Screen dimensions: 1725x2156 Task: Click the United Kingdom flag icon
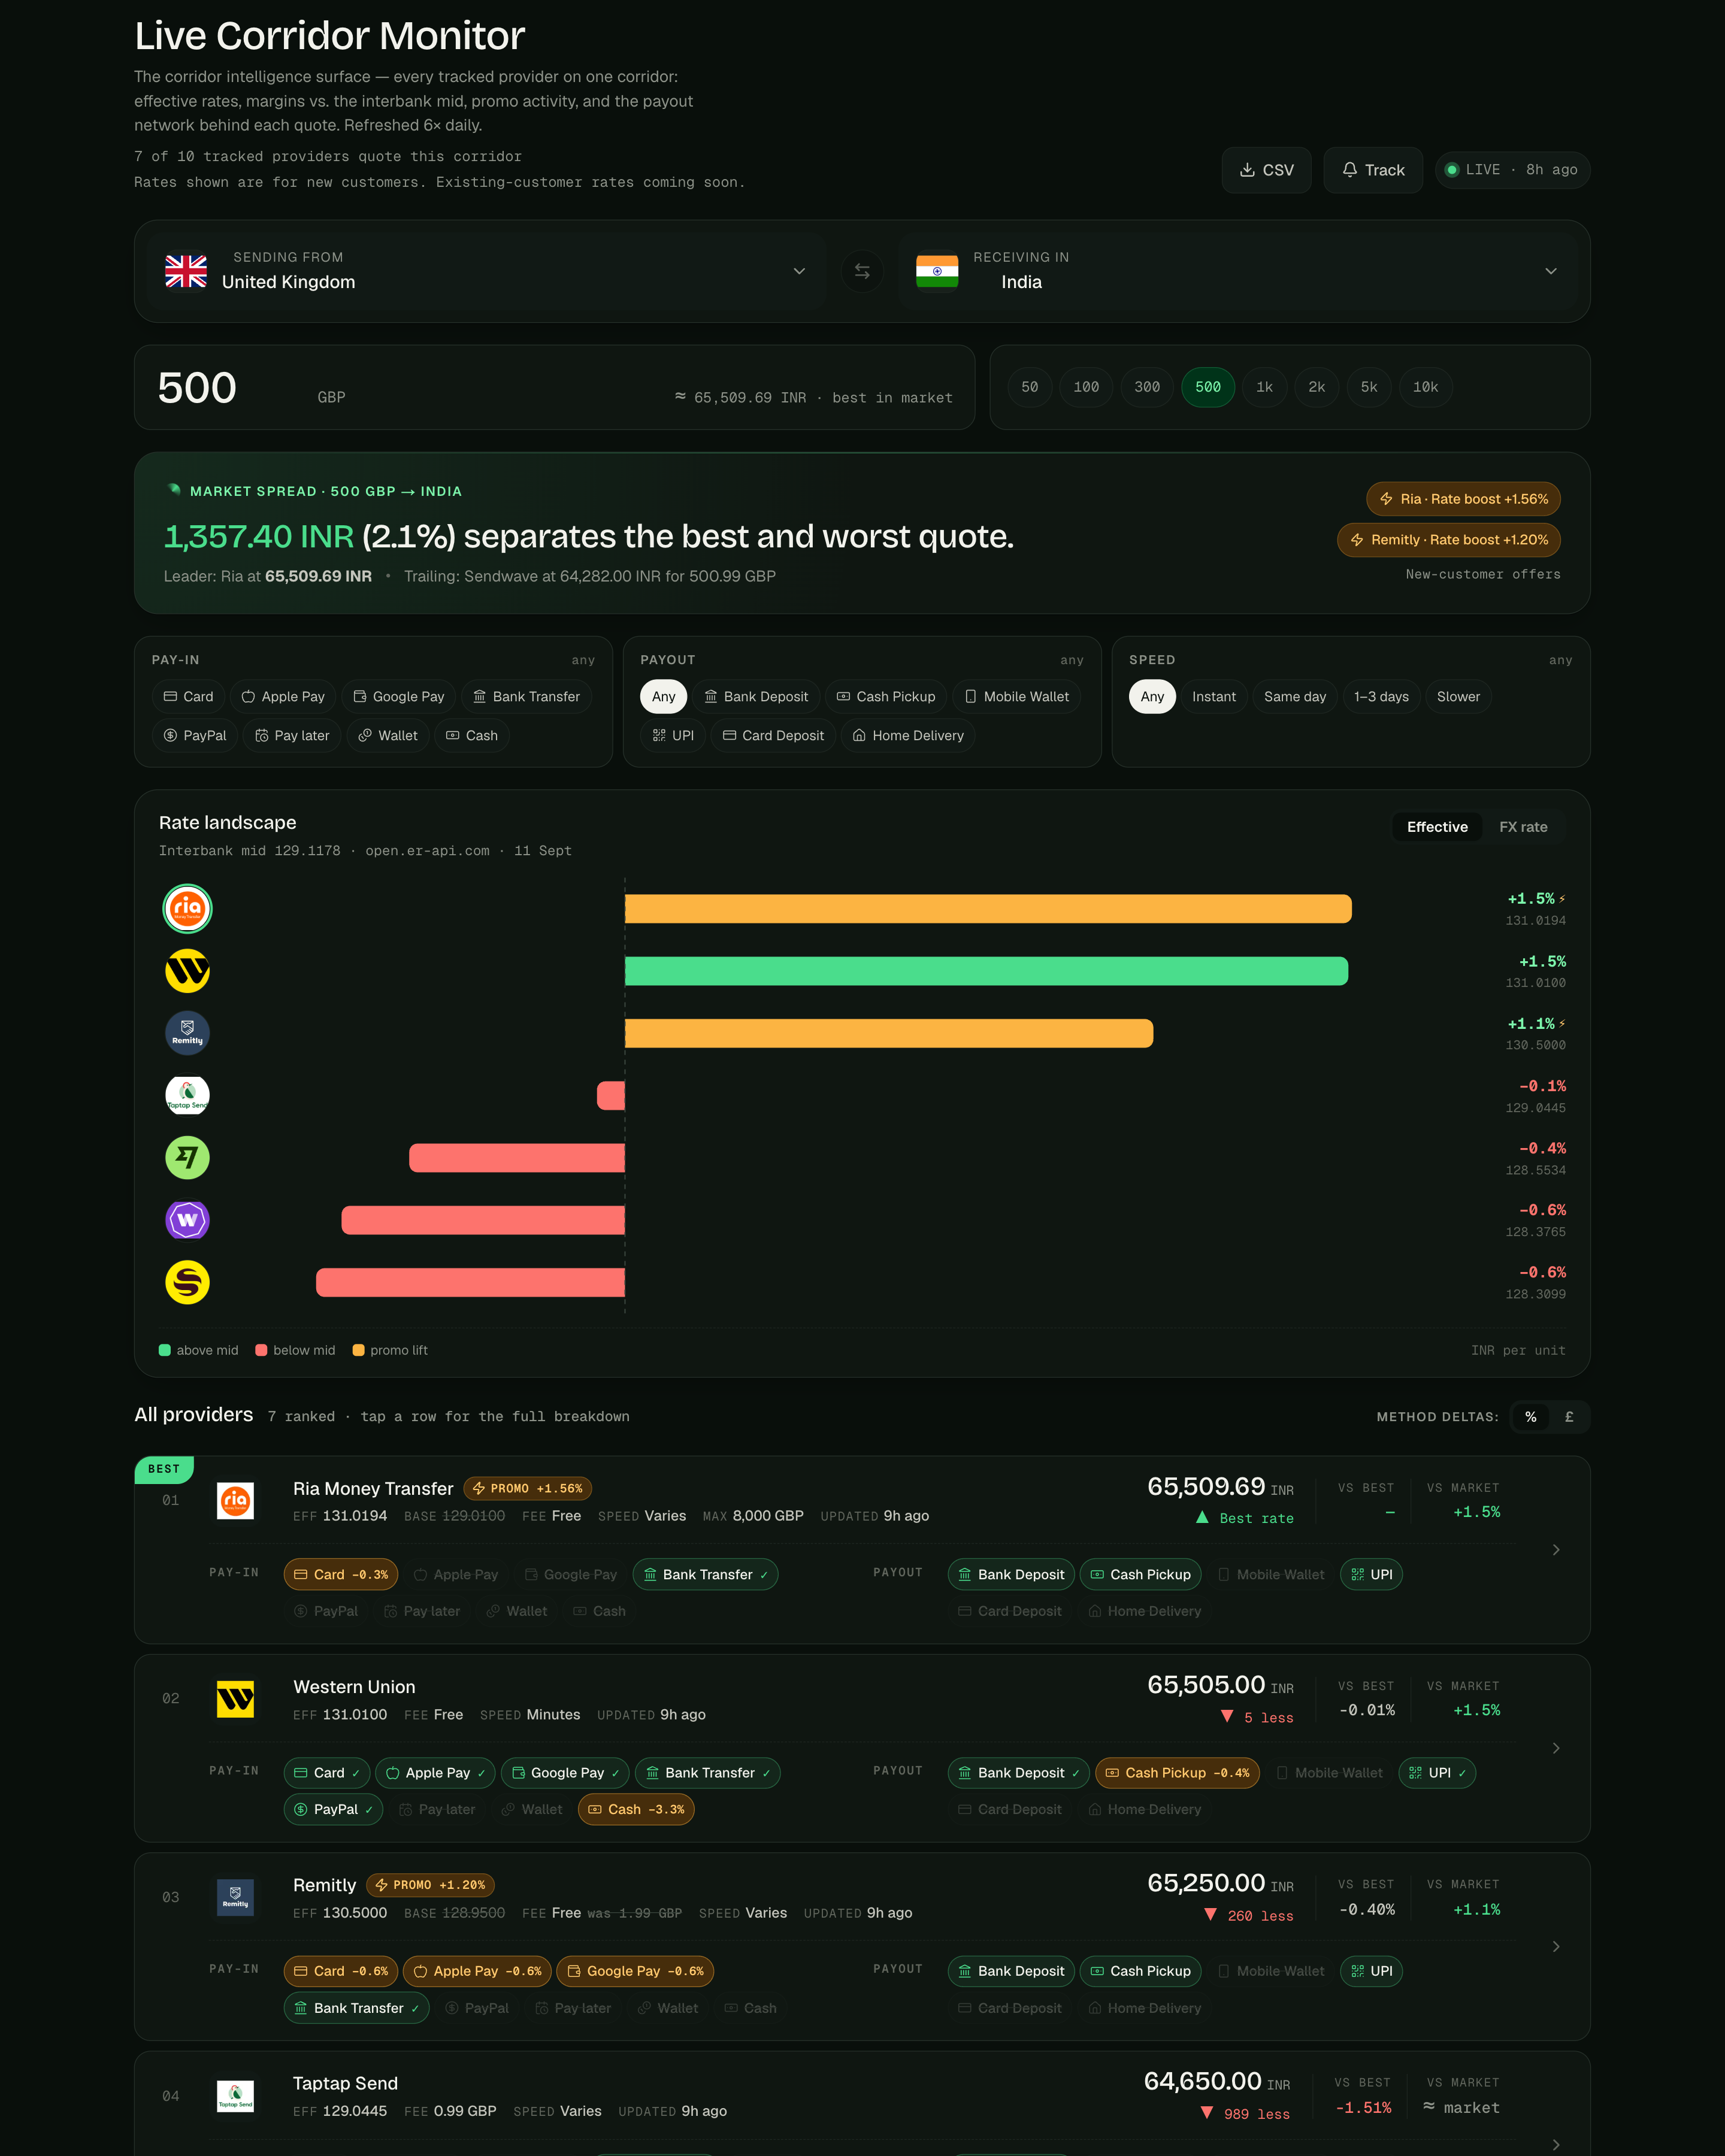(x=186, y=271)
